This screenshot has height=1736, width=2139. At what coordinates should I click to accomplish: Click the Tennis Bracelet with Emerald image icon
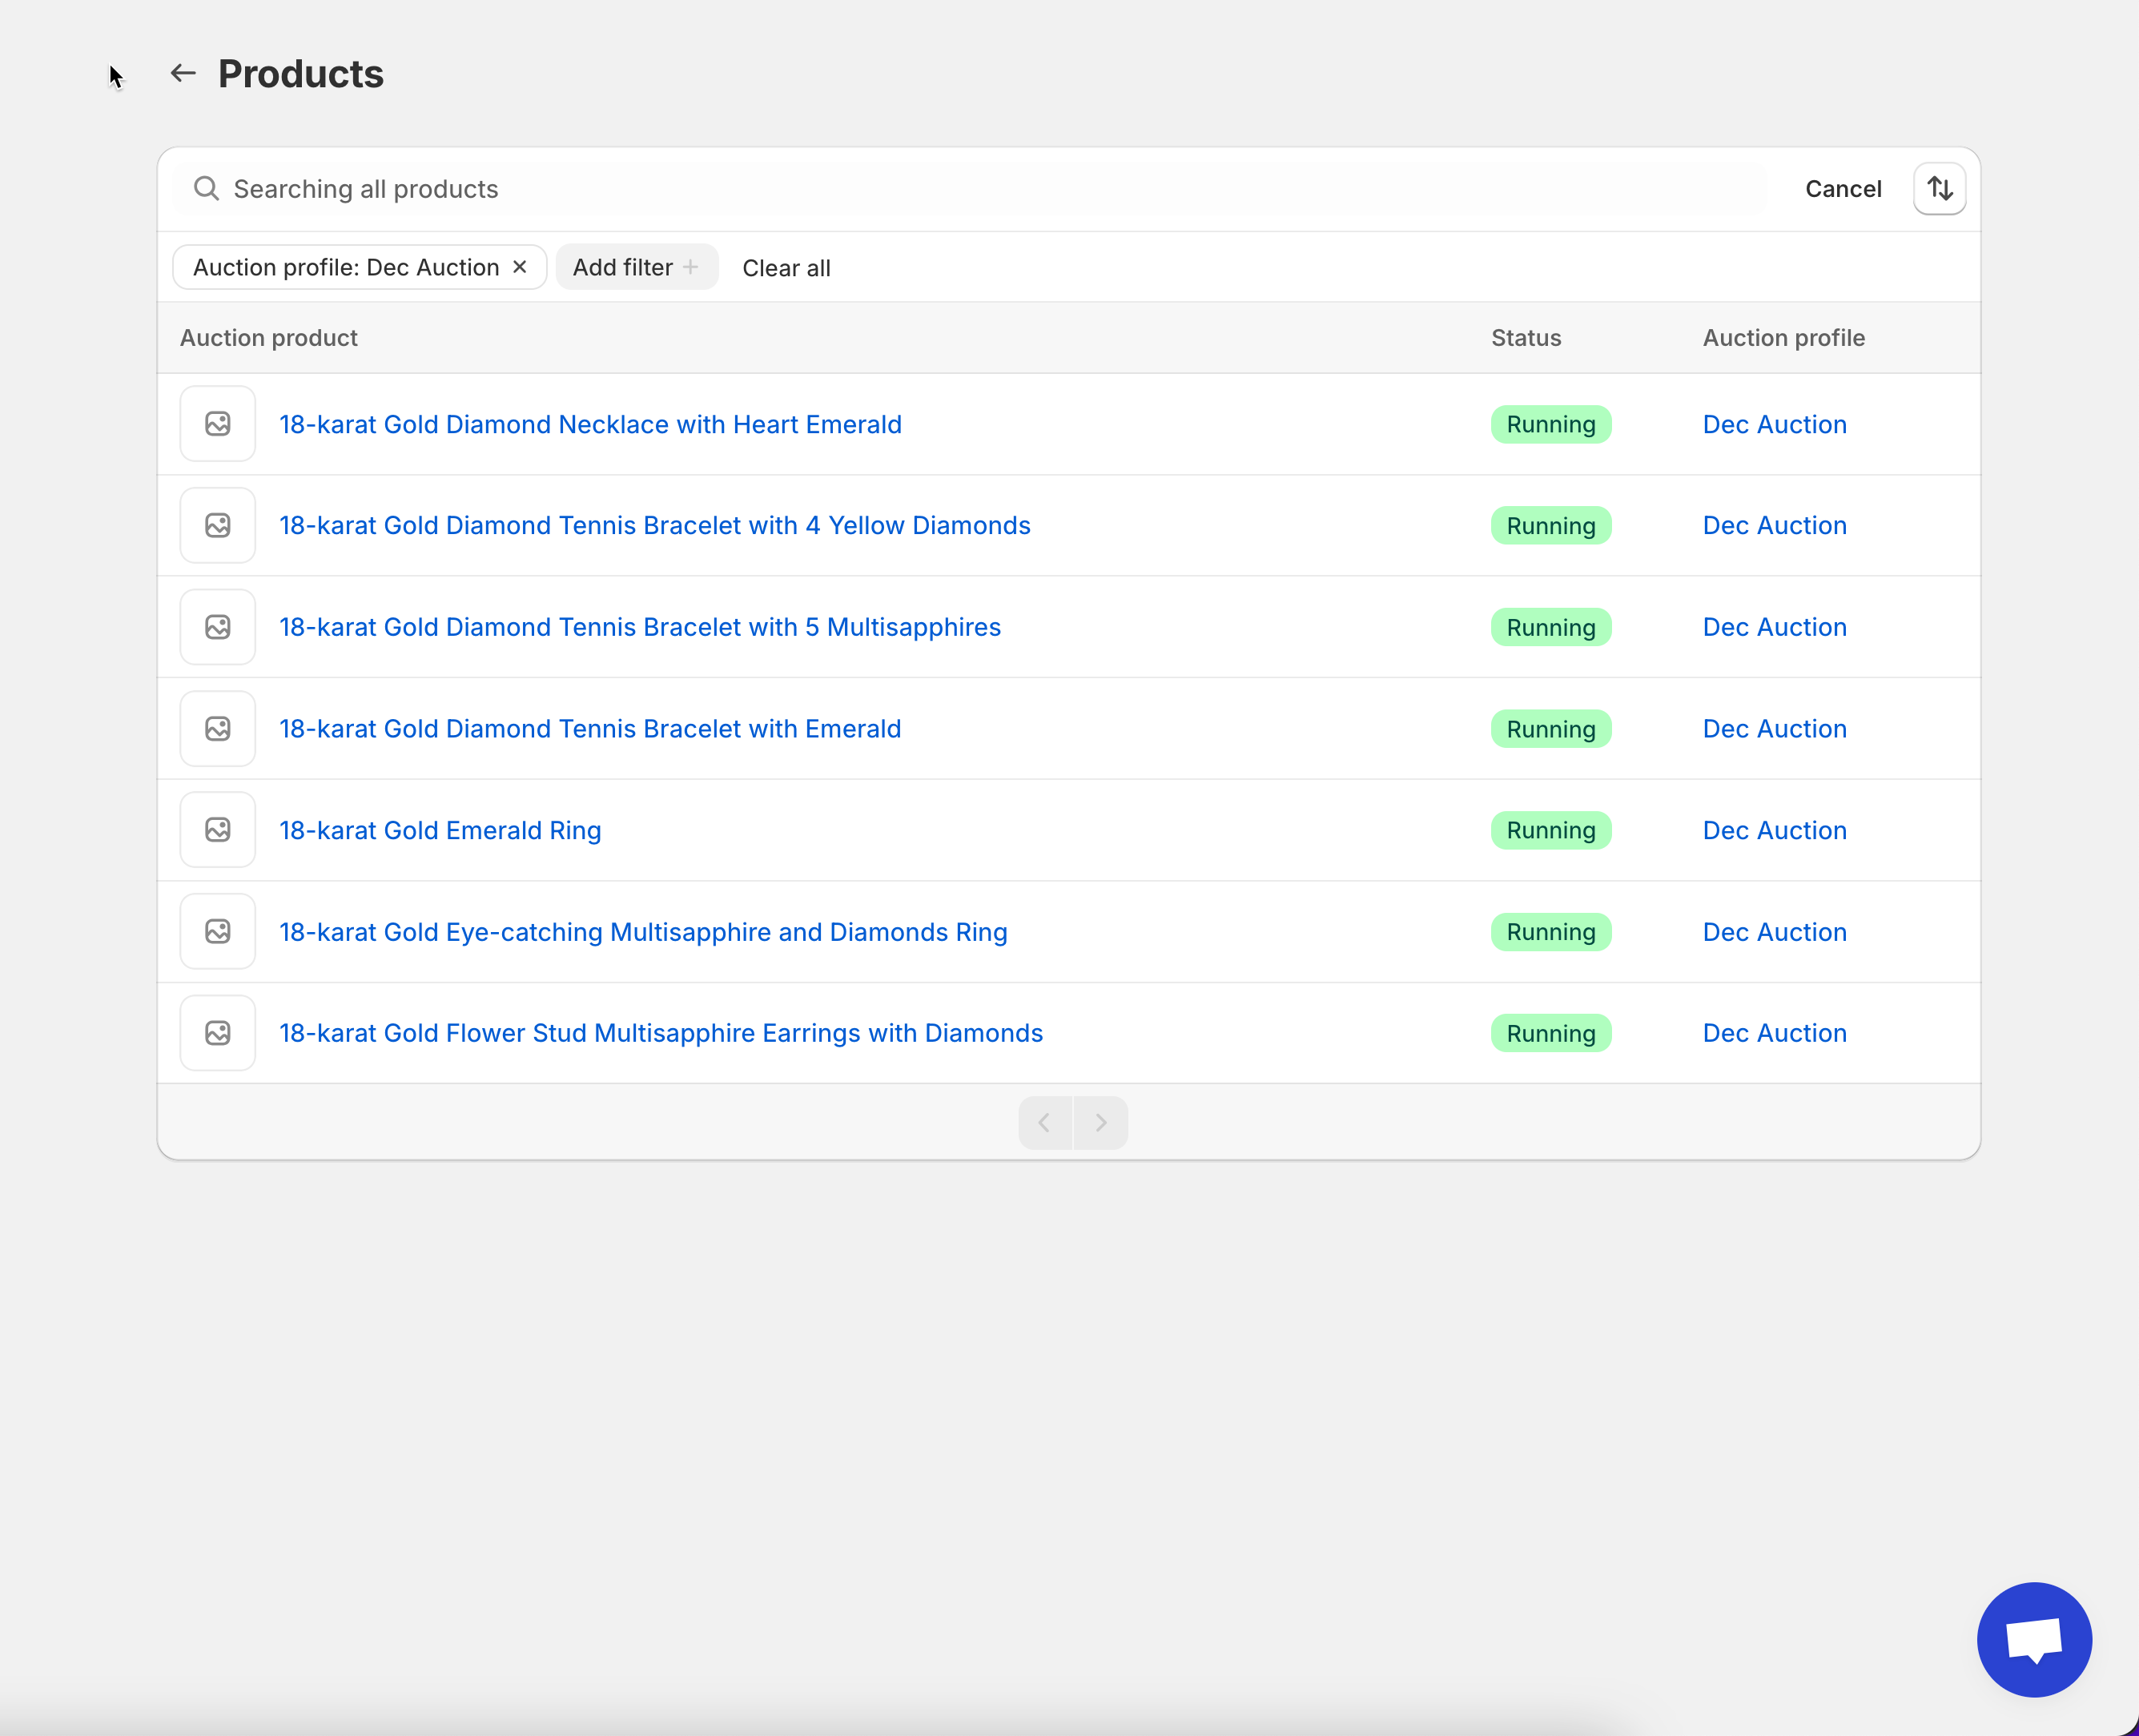(x=218, y=728)
